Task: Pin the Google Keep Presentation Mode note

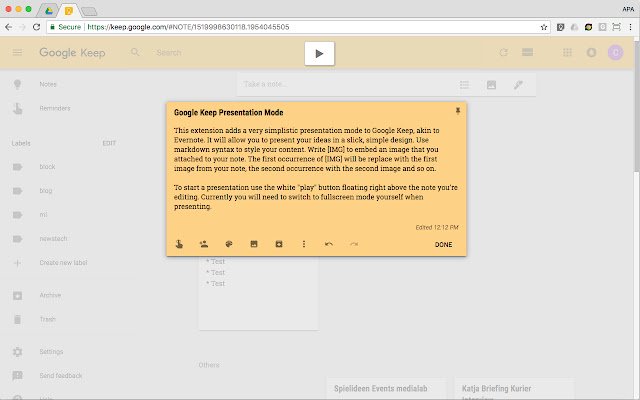Action: [x=458, y=111]
